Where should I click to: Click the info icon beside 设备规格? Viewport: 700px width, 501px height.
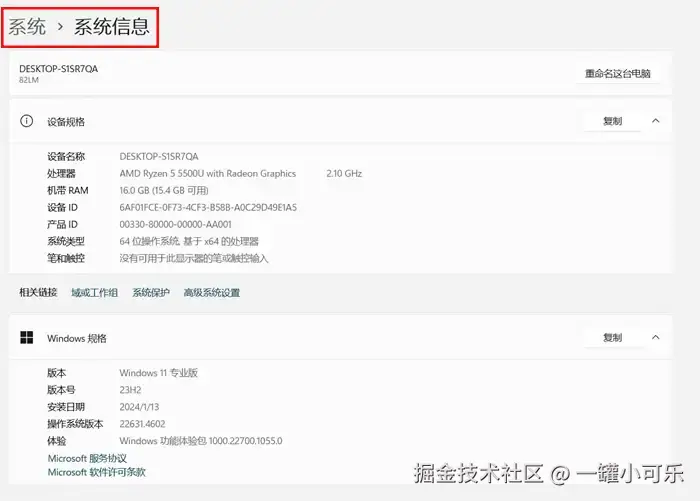coord(26,121)
